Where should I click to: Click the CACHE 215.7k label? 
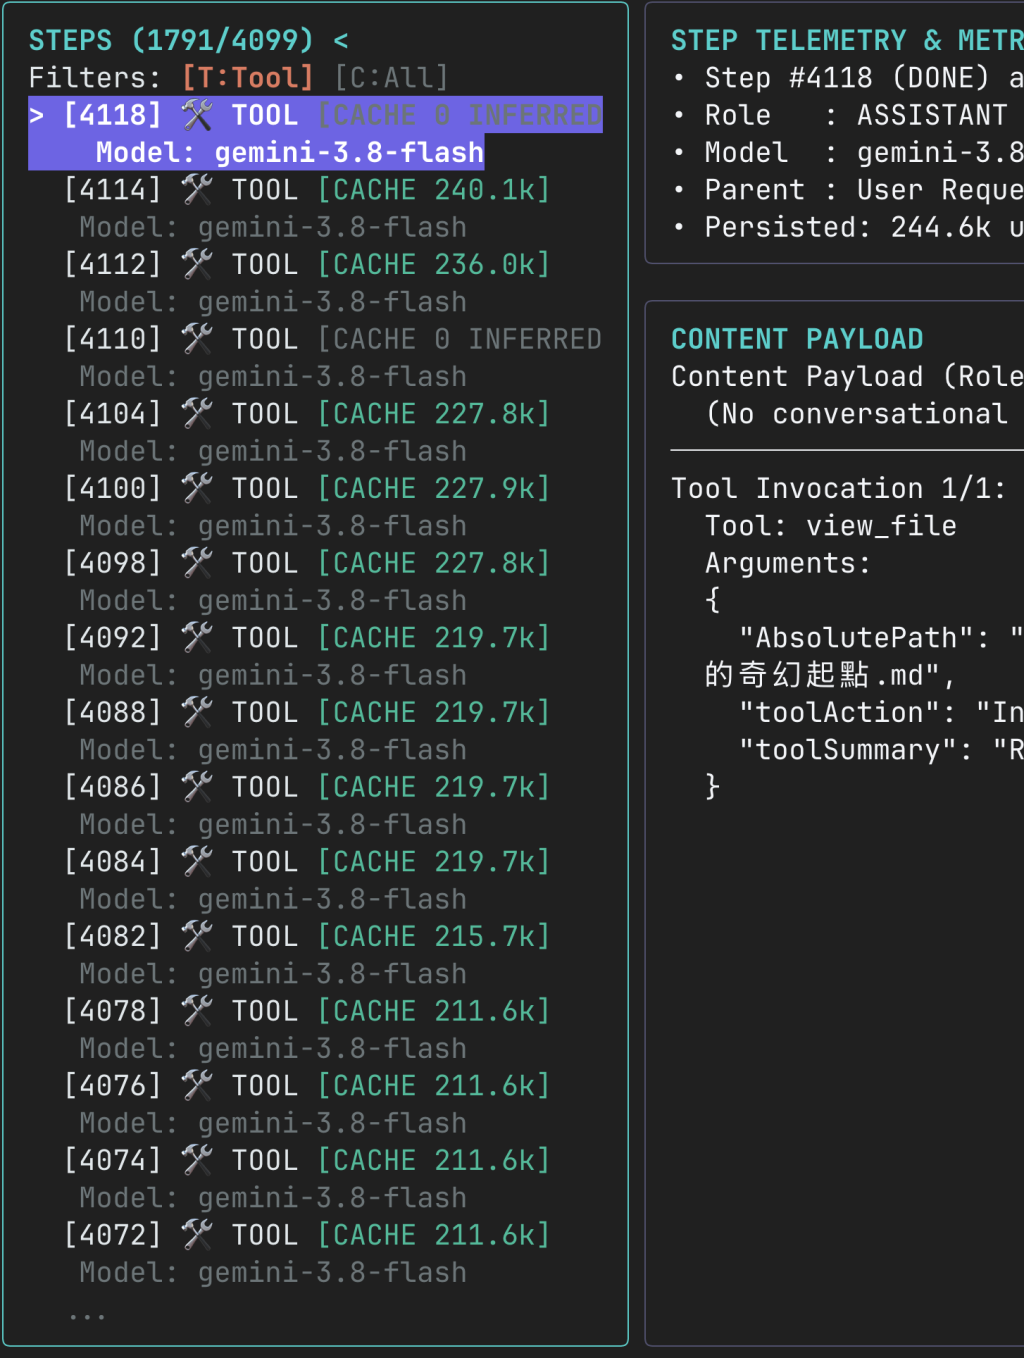(x=434, y=936)
